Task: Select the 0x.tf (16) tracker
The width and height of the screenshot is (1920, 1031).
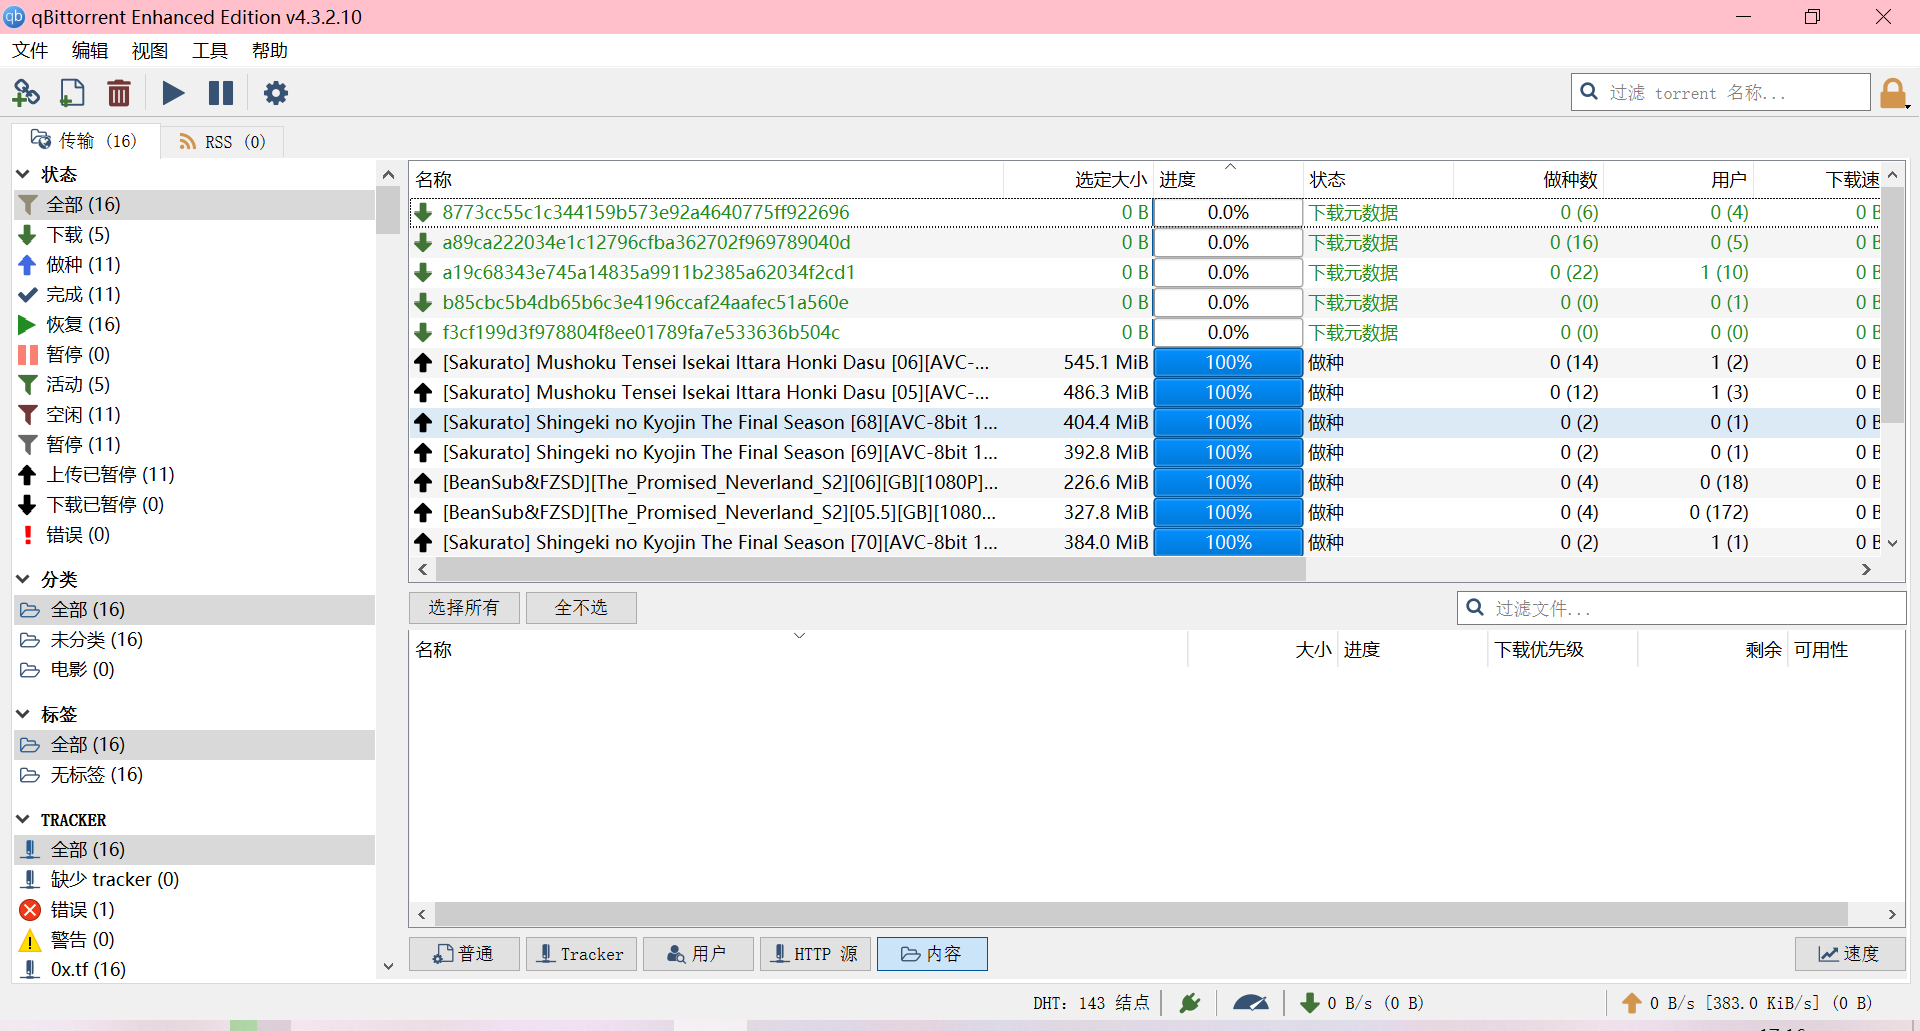Action: tap(195, 969)
